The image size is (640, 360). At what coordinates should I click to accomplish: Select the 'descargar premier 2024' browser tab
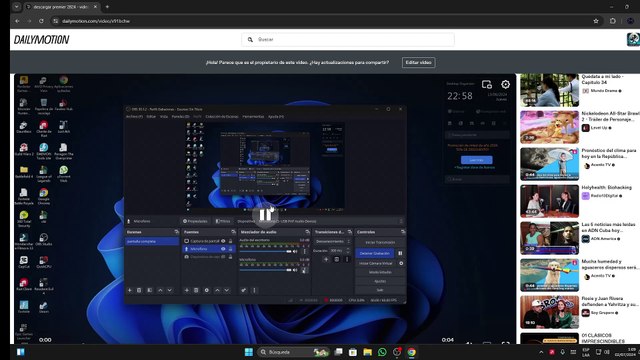pyautogui.click(x=61, y=7)
